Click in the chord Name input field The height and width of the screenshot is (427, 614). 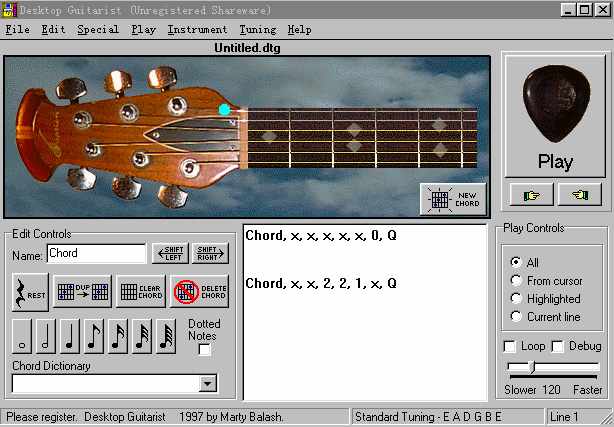(96, 253)
